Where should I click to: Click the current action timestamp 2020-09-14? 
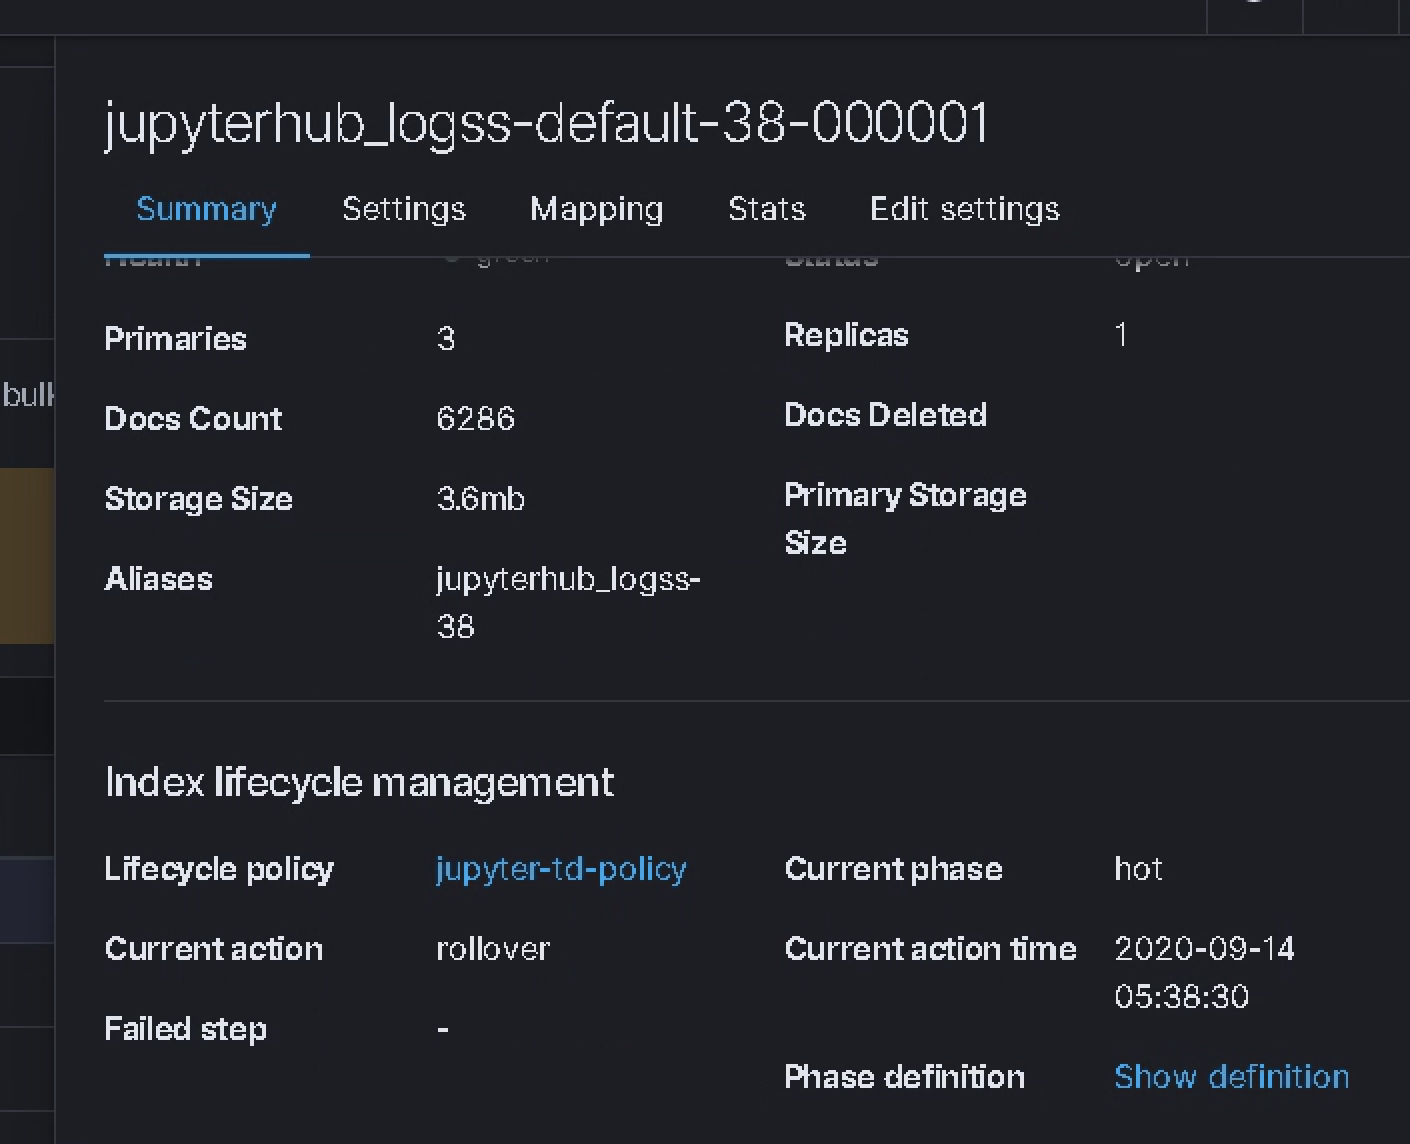(1205, 949)
